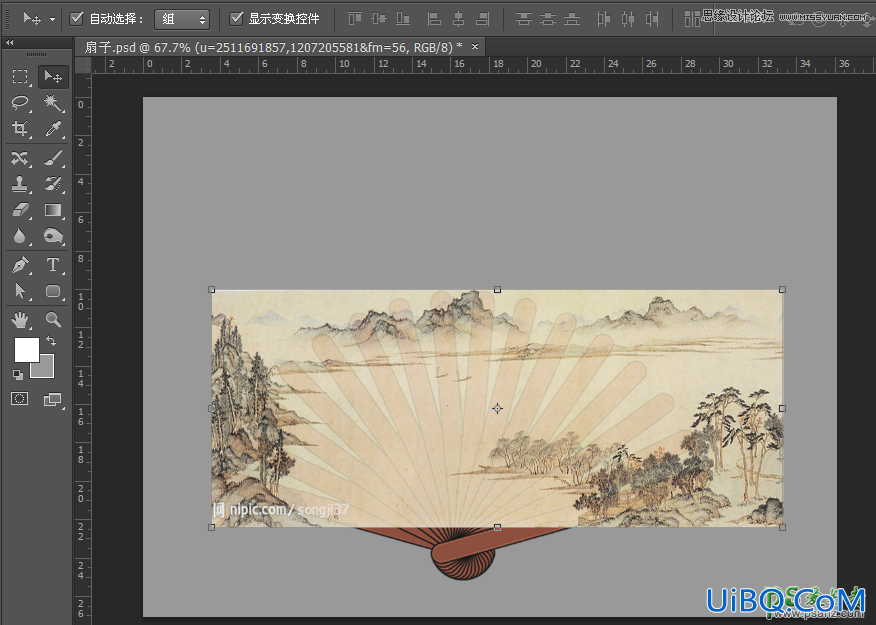The width and height of the screenshot is (876, 625).
Task: Click the right-middle transform handle
Action: 782,408
